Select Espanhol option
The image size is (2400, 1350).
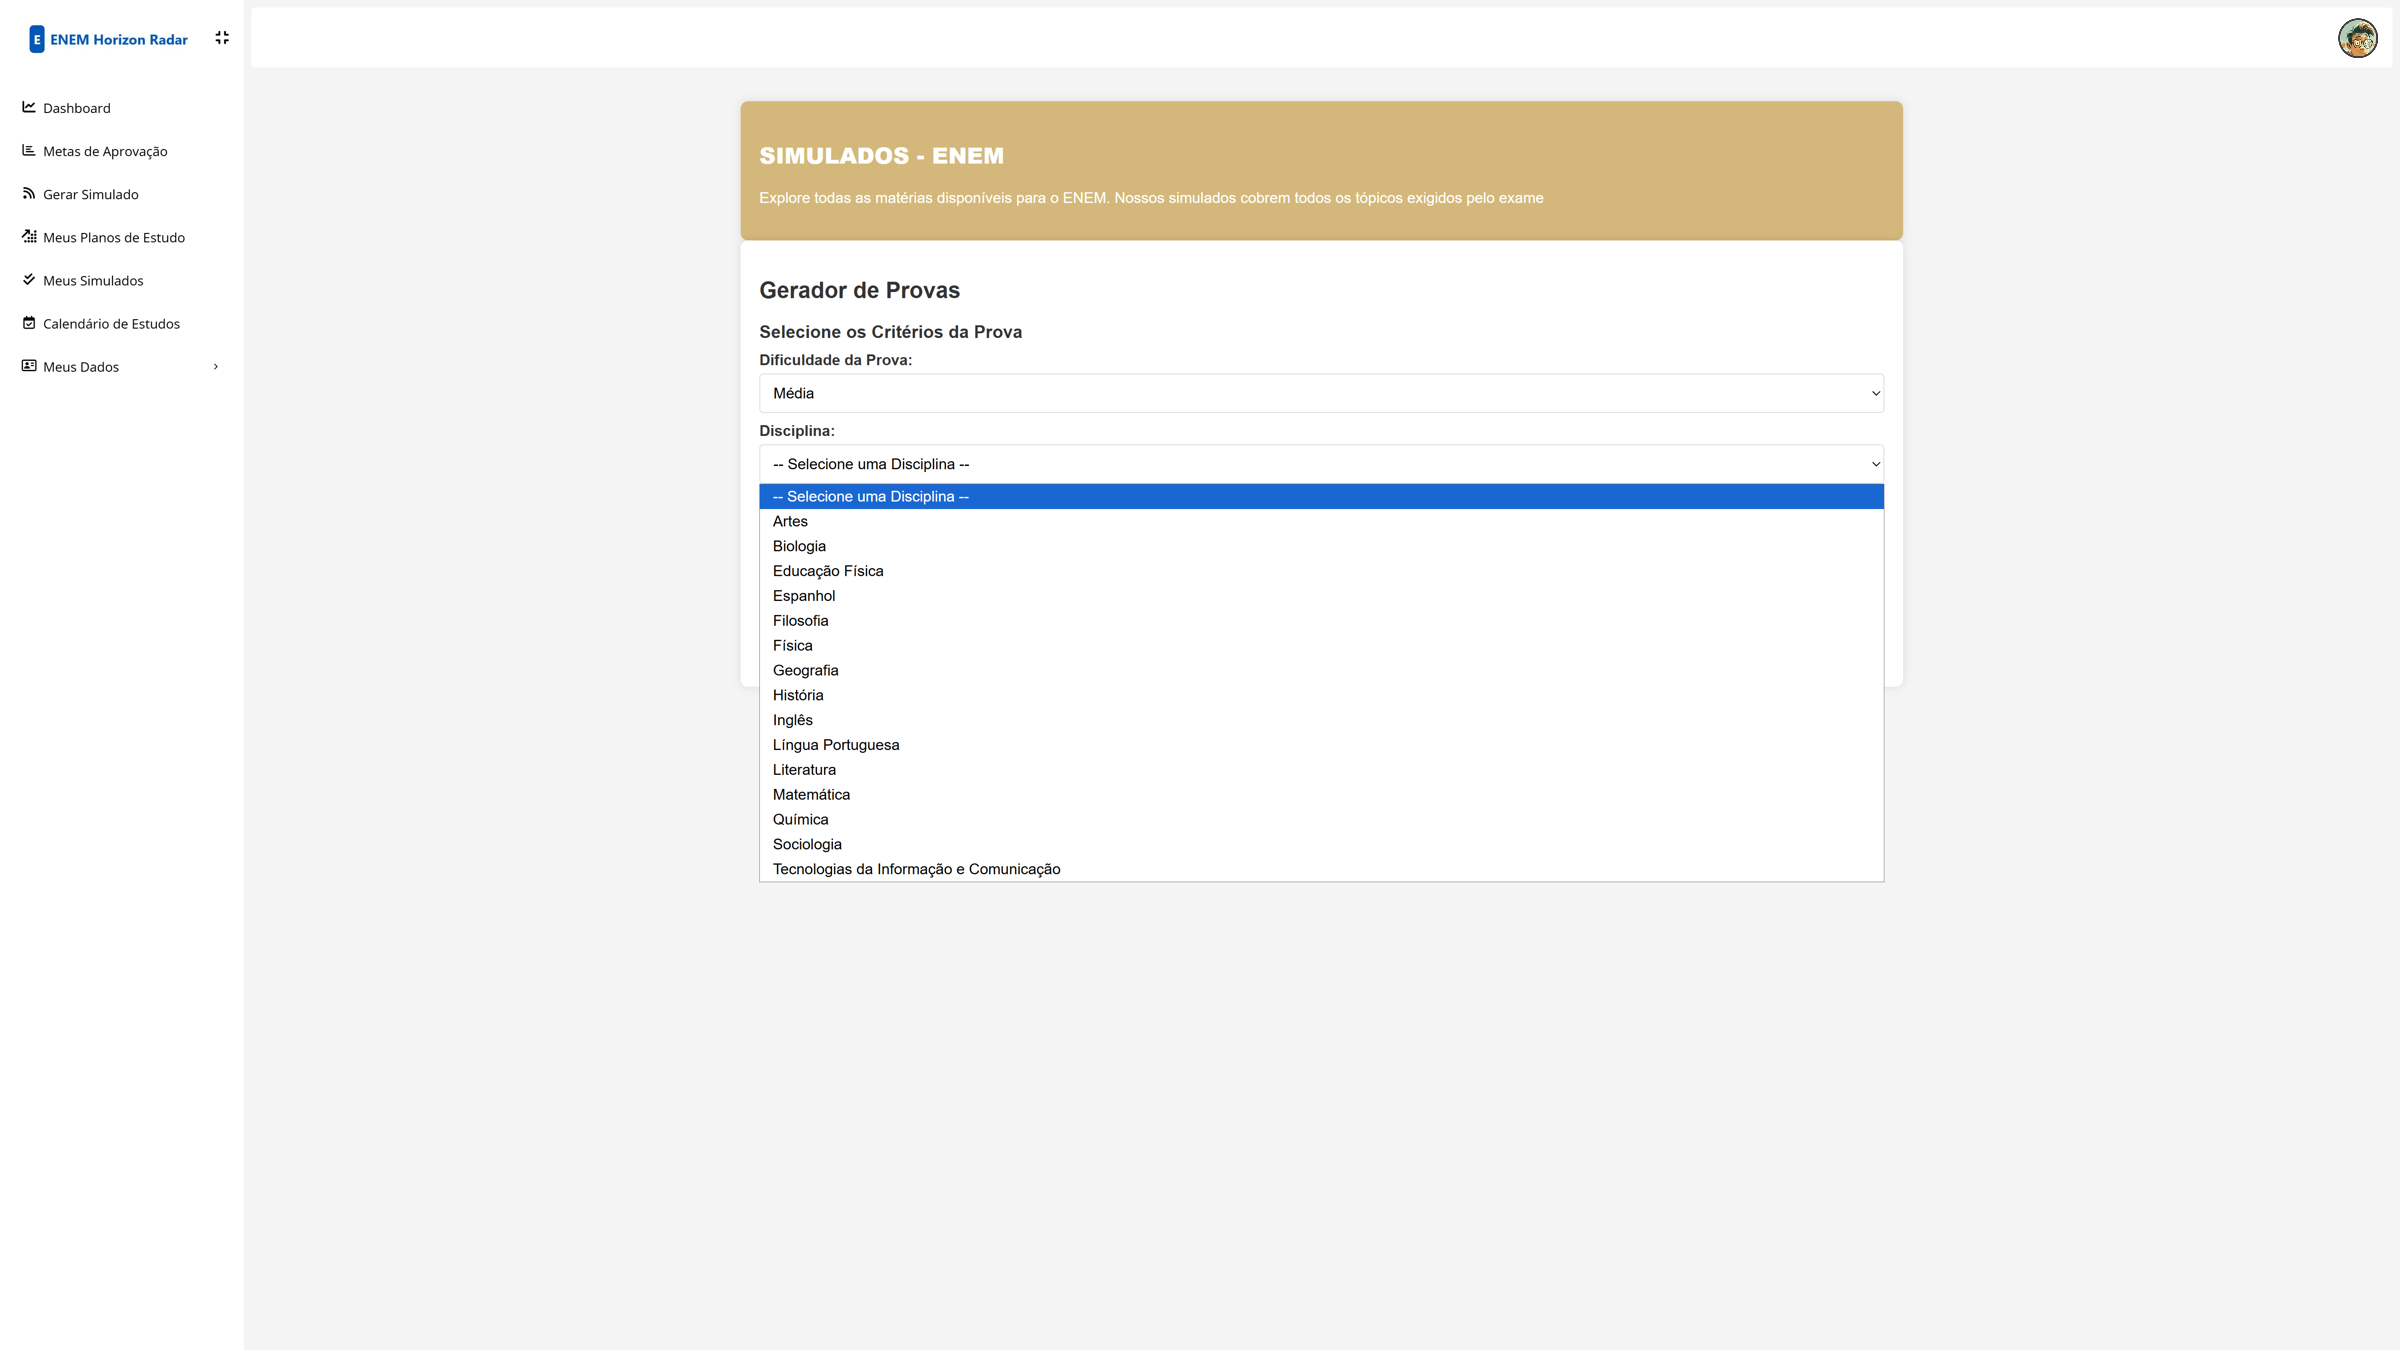pyautogui.click(x=1321, y=596)
